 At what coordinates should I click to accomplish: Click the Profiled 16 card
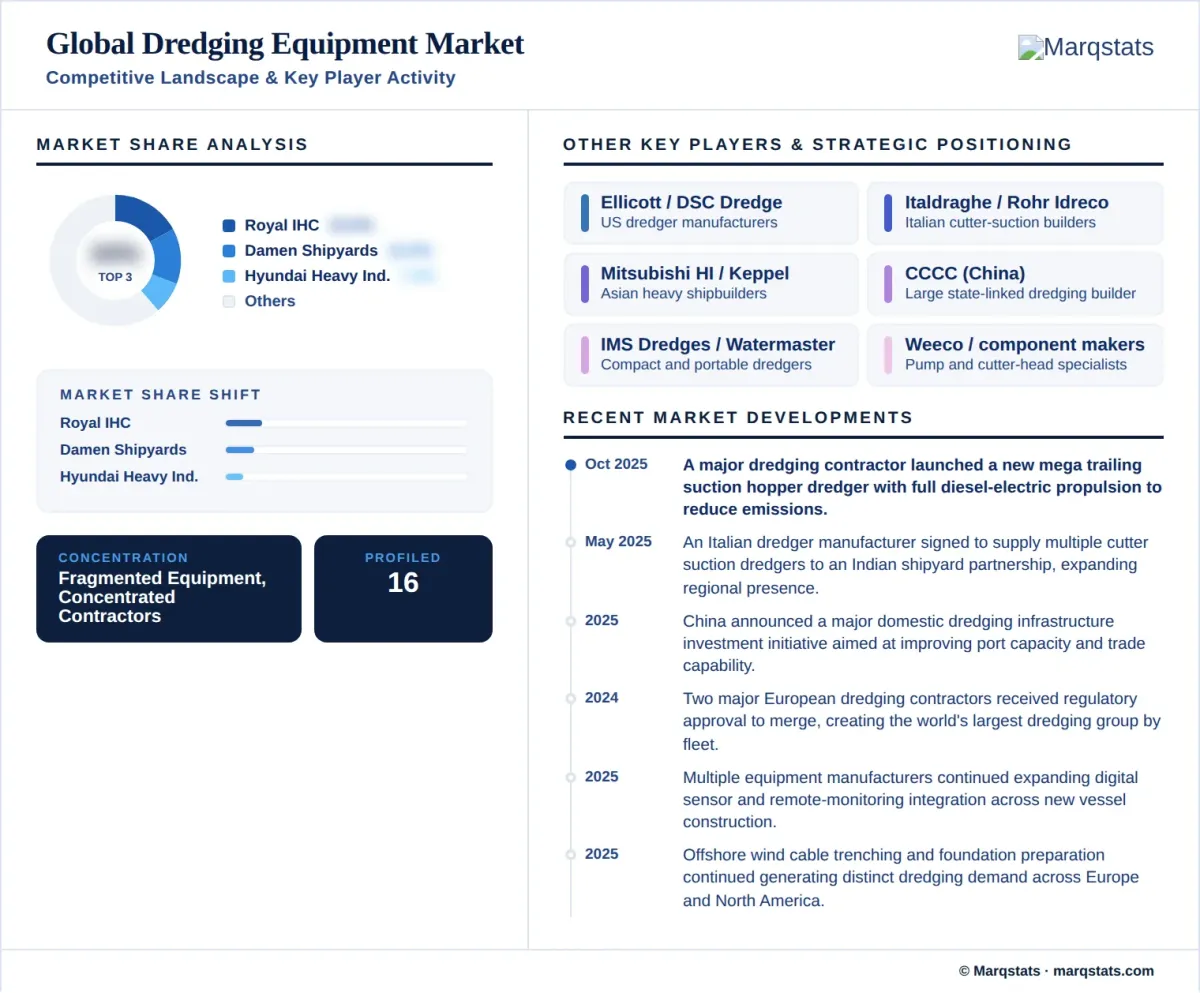403,588
